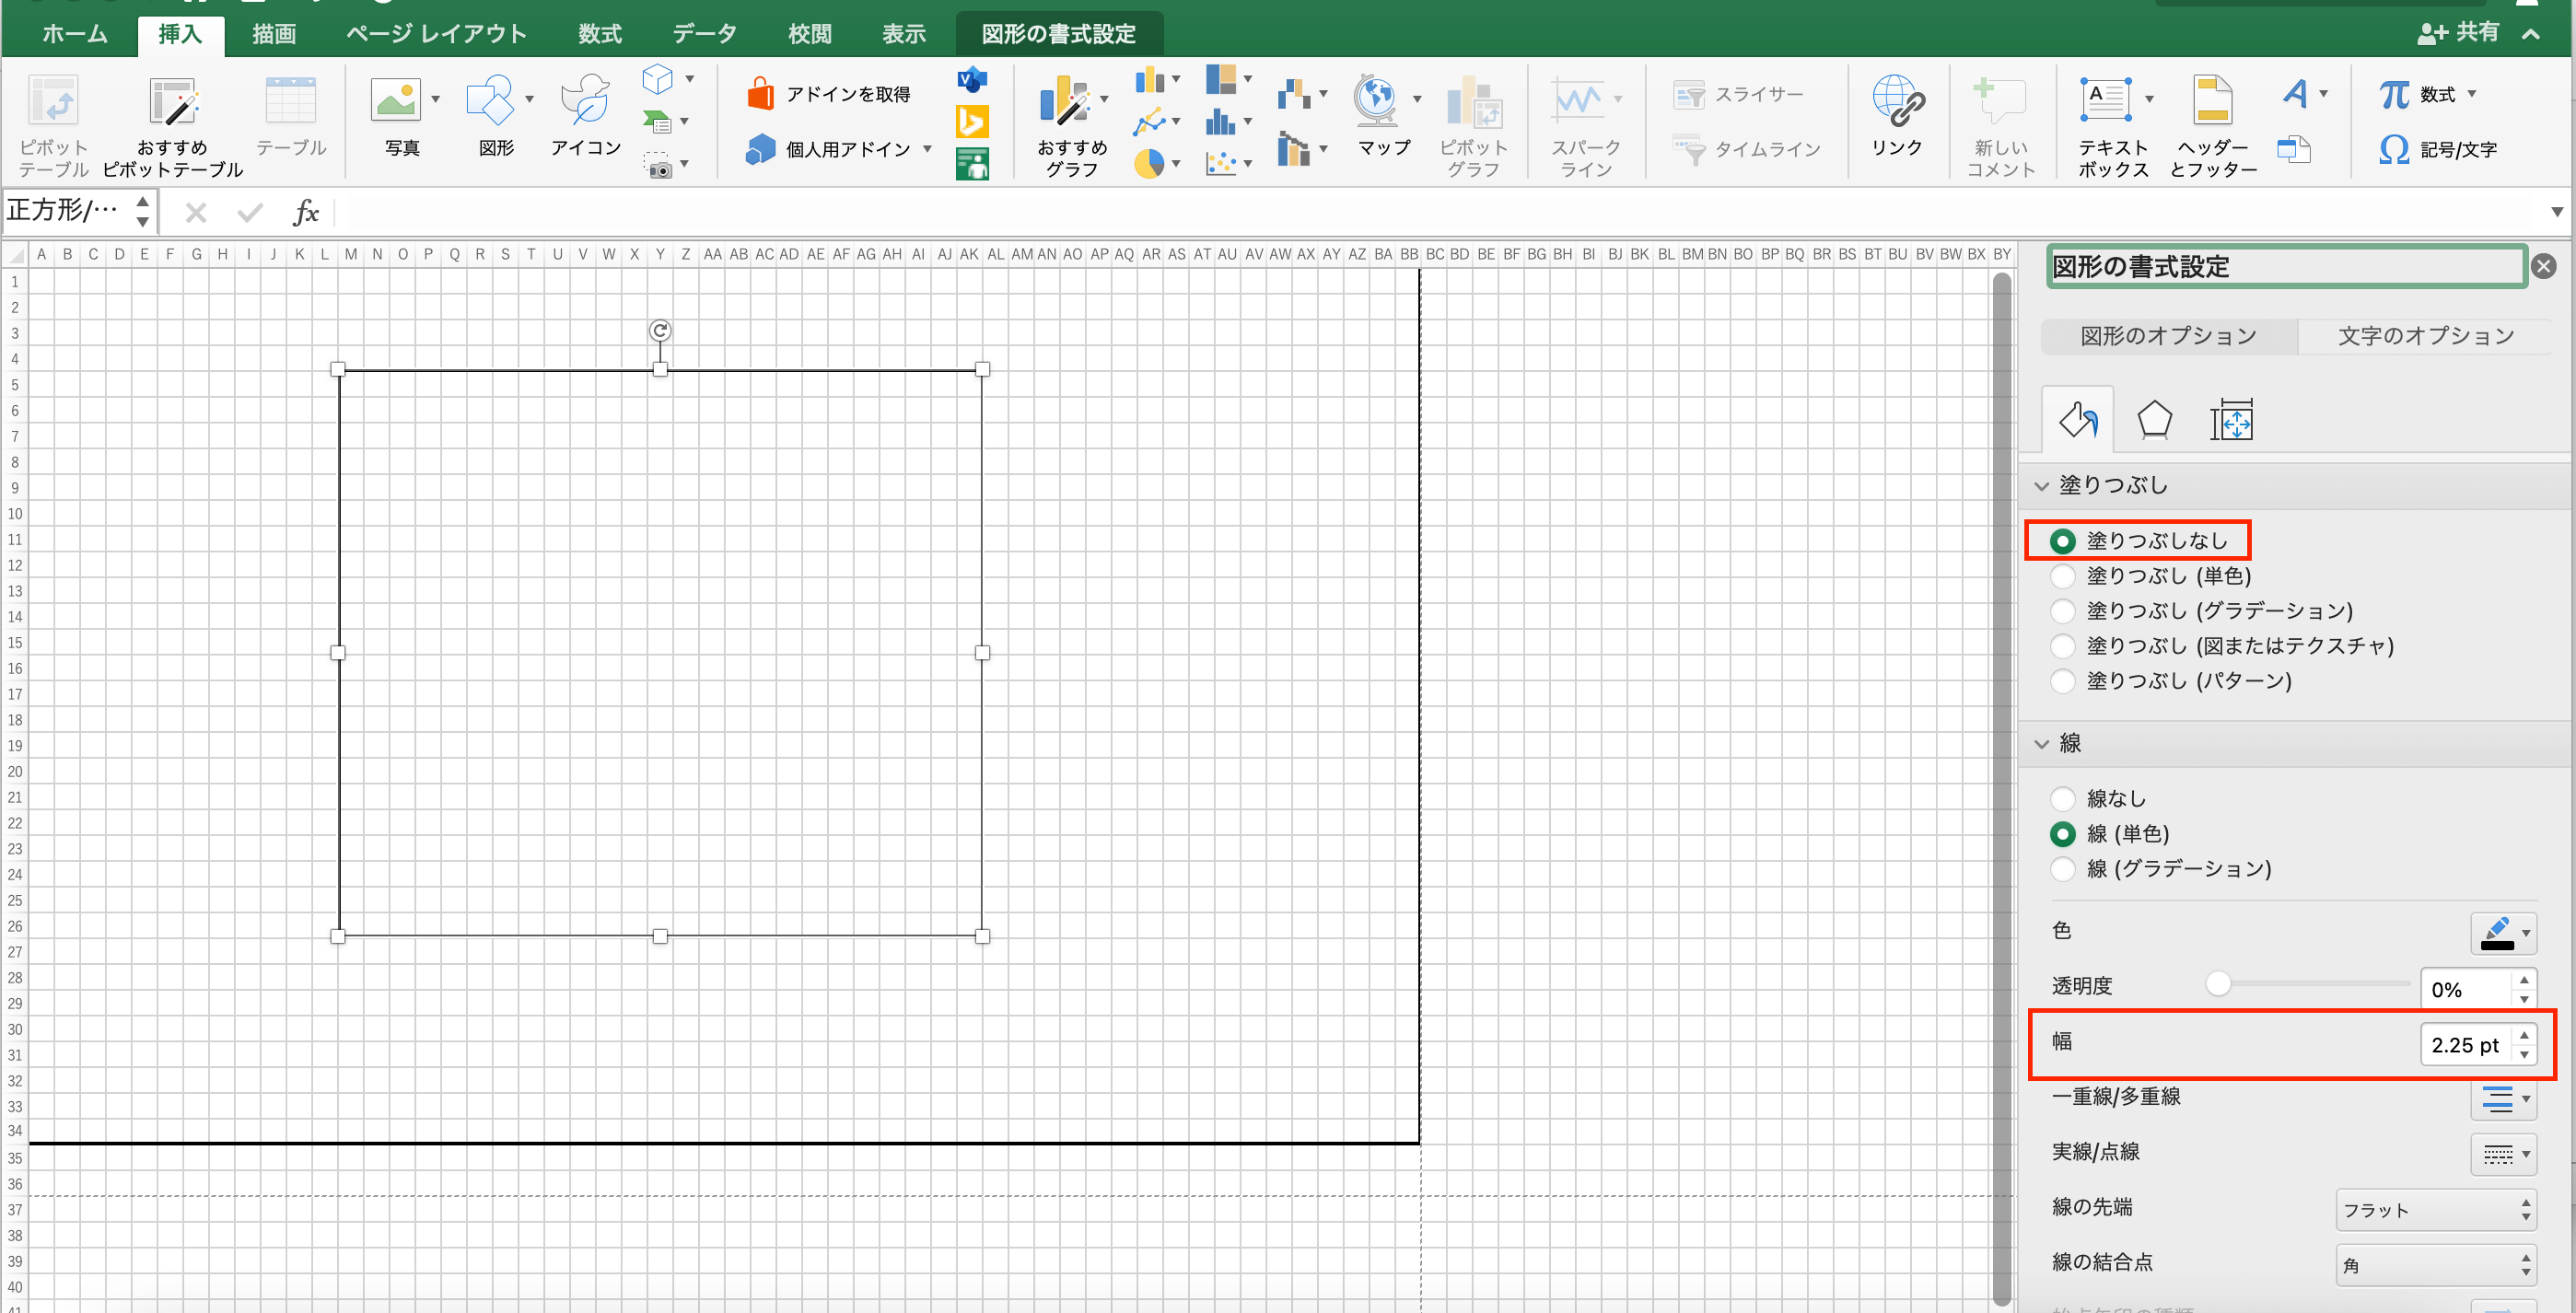Open the line color (色) picker
2576x1313 pixels.
coord(2504,933)
